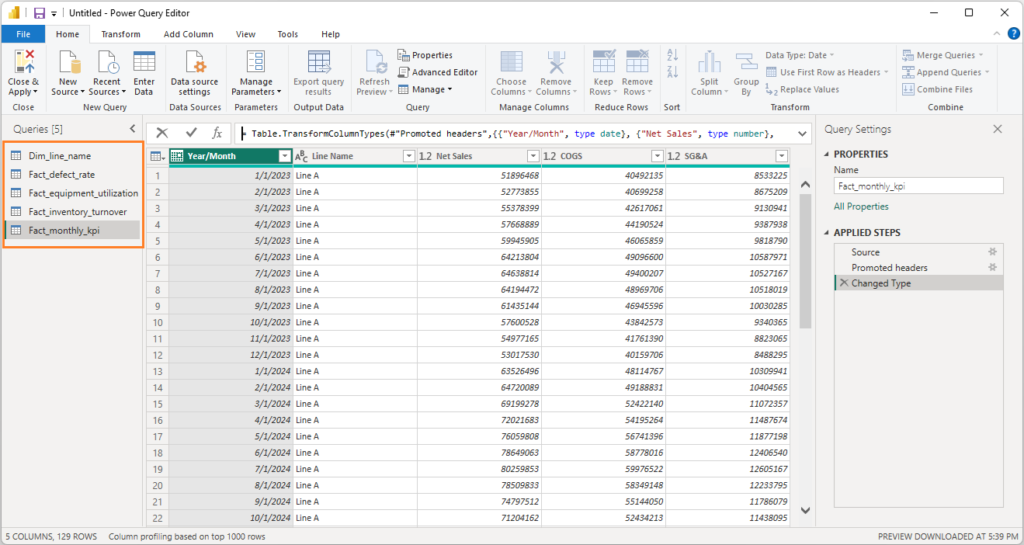Screen dimensions: 1024x545
Task: Click the Refresh Preview icon
Action: click(375, 63)
